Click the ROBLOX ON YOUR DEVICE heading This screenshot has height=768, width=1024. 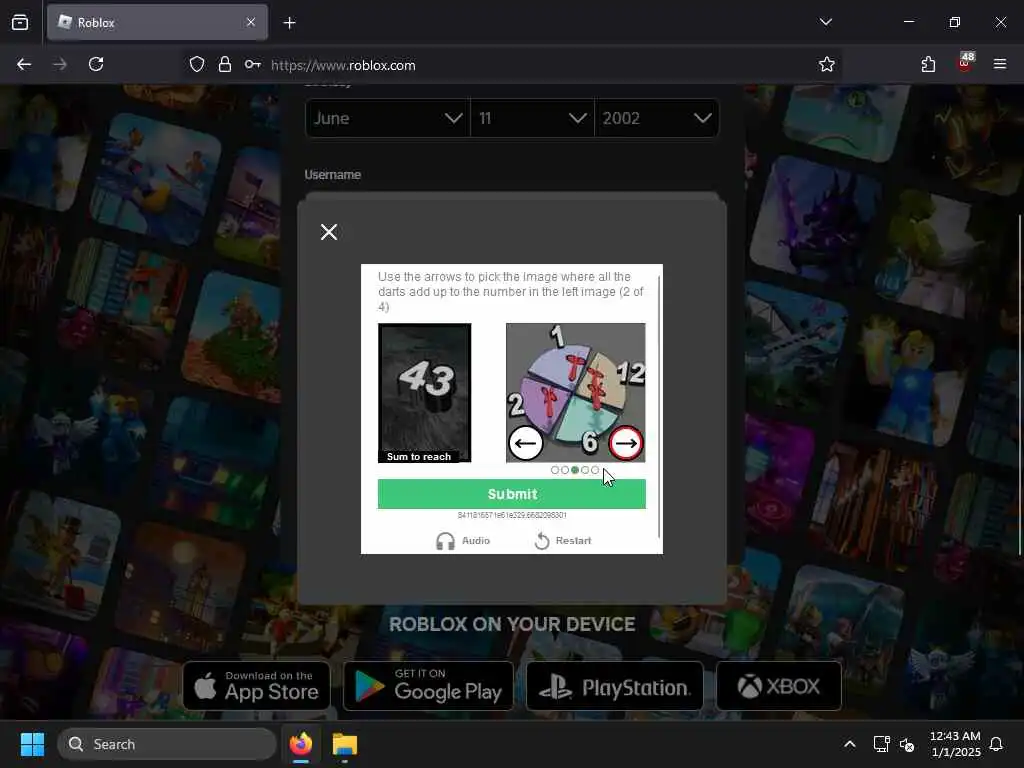click(x=512, y=624)
